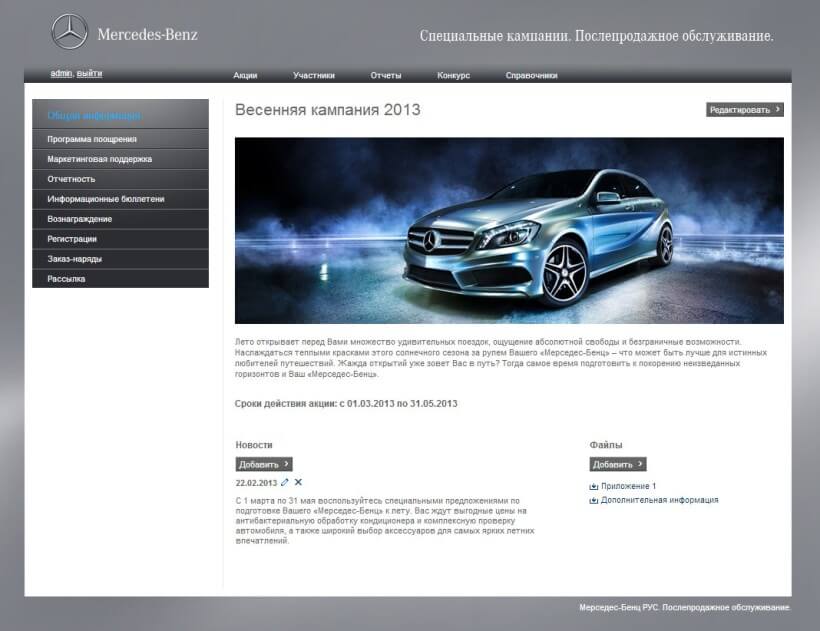
Task: Open Программа поощрения sidebar section
Action: 120,139
